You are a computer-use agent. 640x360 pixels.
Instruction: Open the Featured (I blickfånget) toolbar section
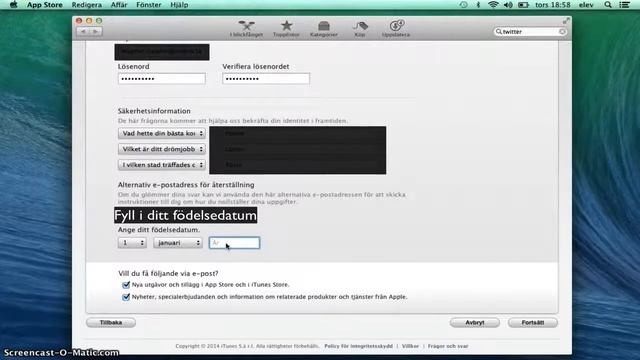(246, 29)
